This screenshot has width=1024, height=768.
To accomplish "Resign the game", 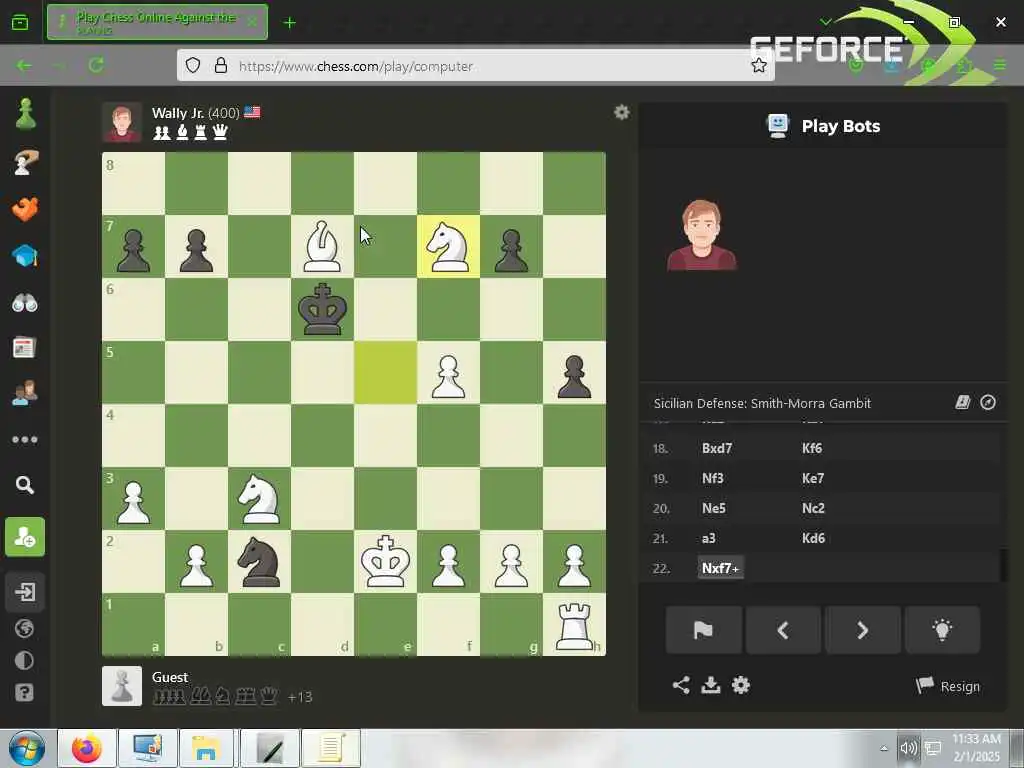I will pyautogui.click(x=948, y=686).
